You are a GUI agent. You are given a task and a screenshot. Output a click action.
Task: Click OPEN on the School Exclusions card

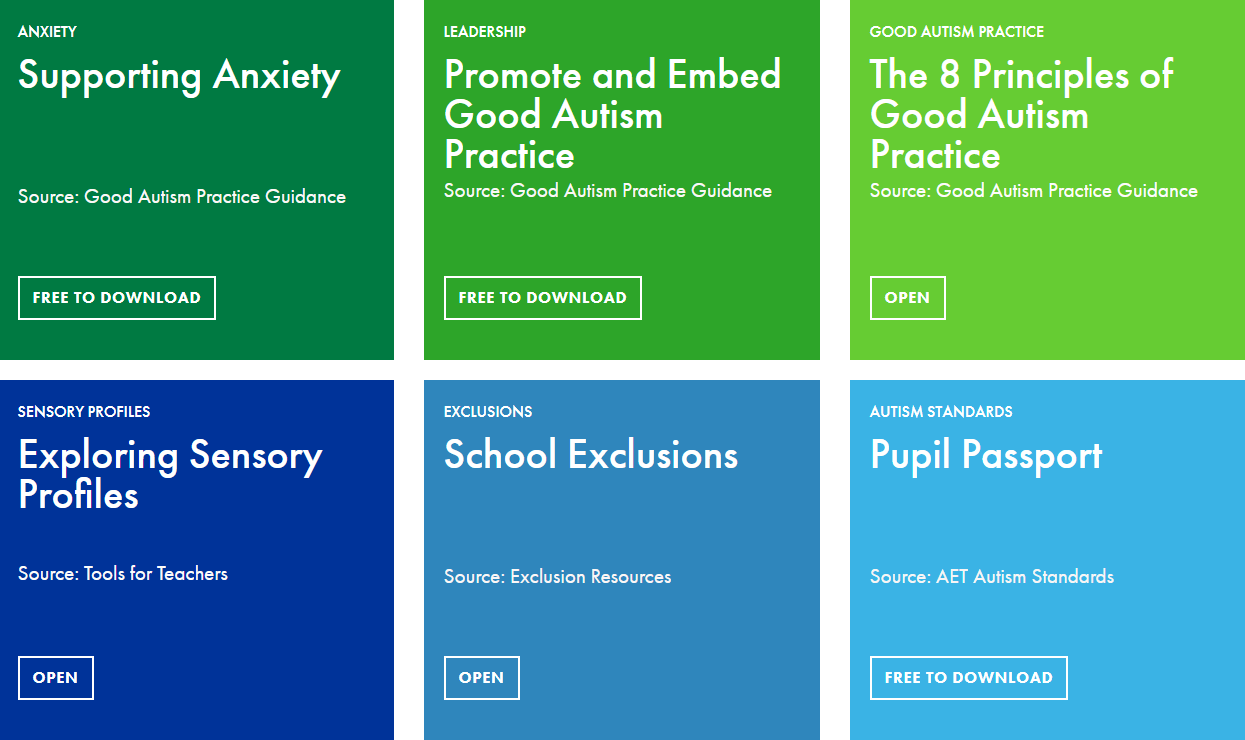481,677
